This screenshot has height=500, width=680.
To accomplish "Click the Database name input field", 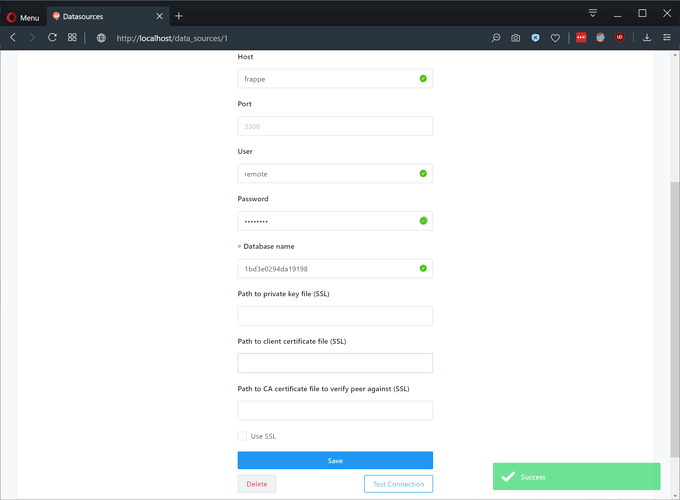I will (335, 268).
